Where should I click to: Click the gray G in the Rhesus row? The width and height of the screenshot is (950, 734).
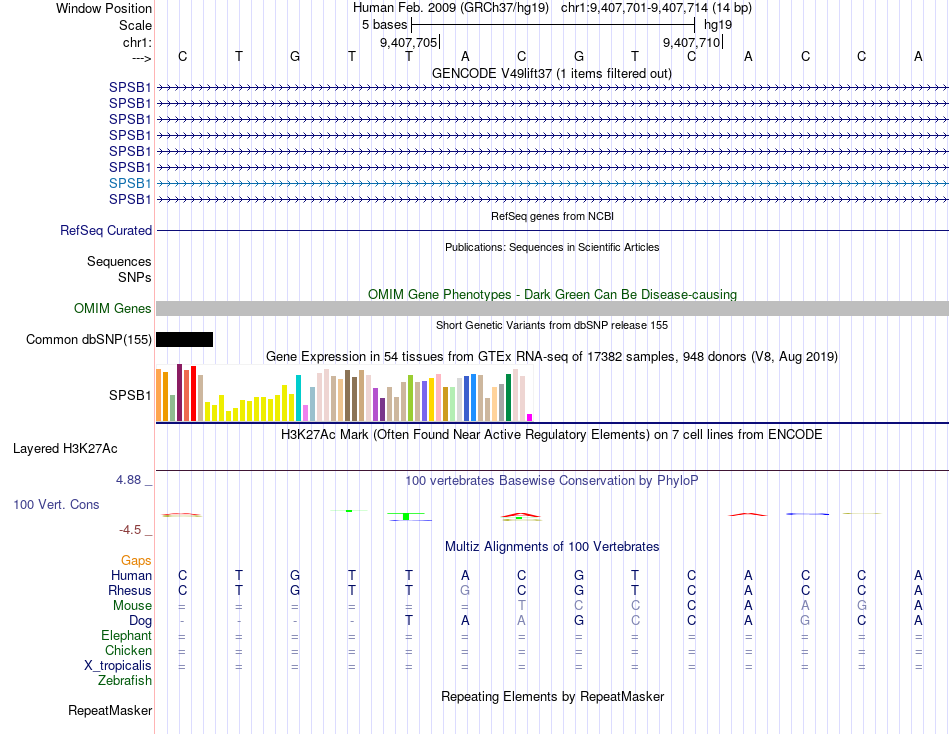point(465,590)
